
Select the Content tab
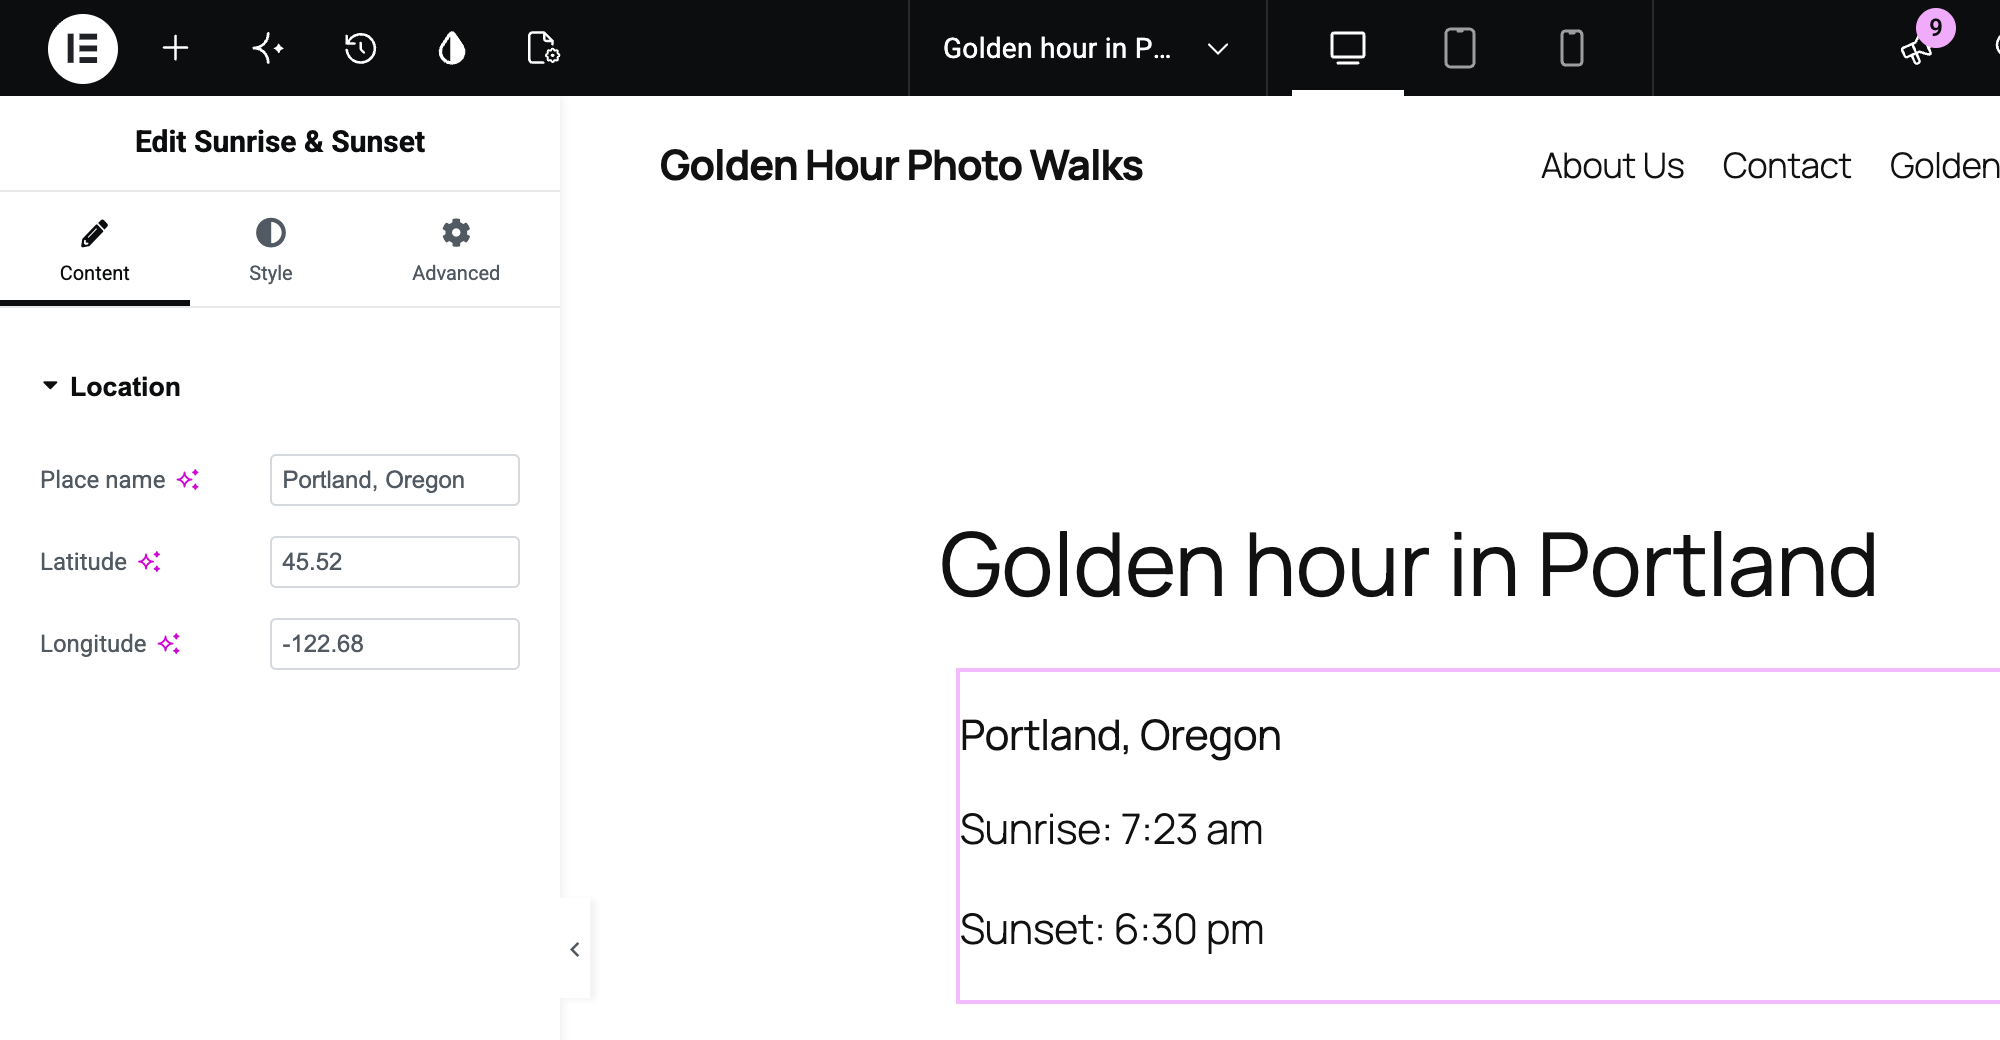click(94, 251)
